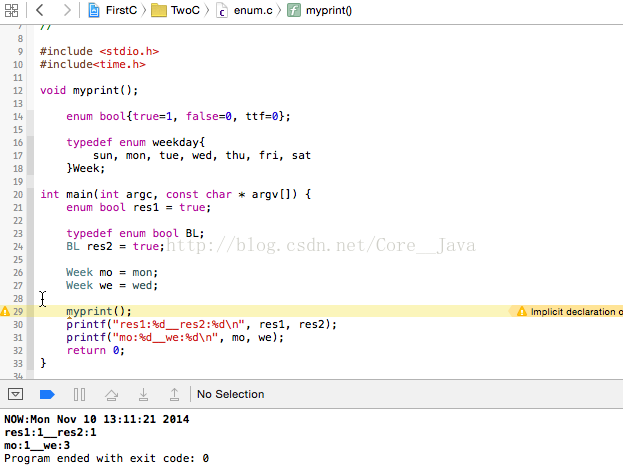Open the related items grid menu
Image resolution: width=623 pixels, height=469 pixels.
click(12, 10)
